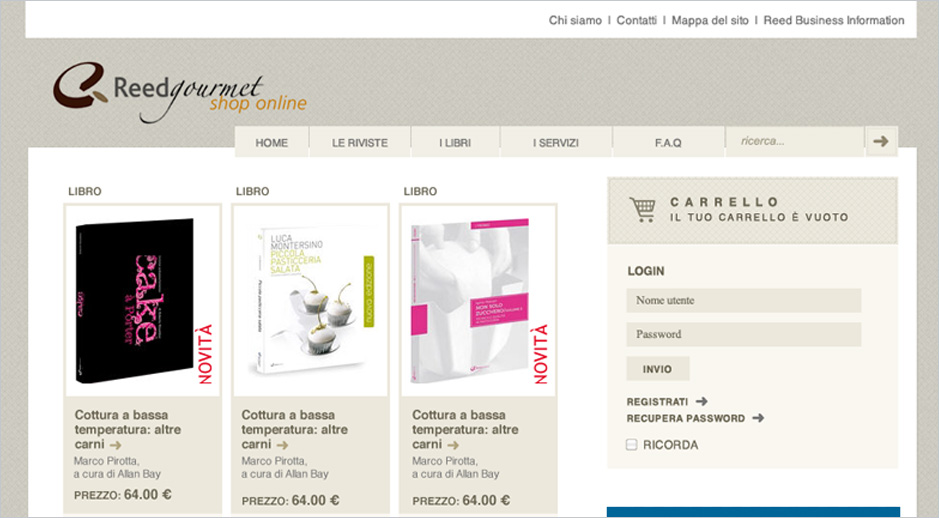Open title under Non Solo Zucchero cover
The height and width of the screenshot is (518, 939).
(465, 429)
